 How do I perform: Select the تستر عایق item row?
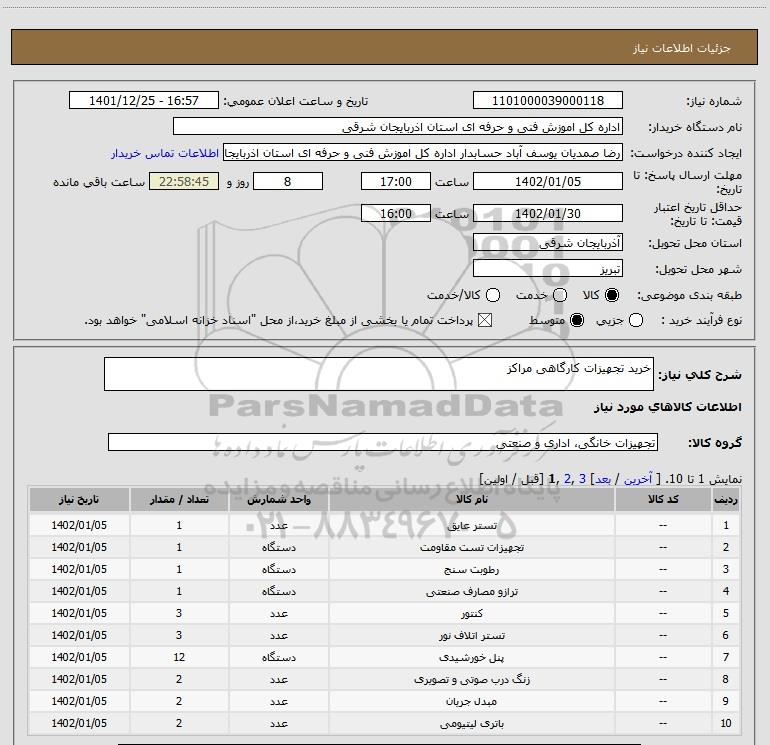point(384,525)
